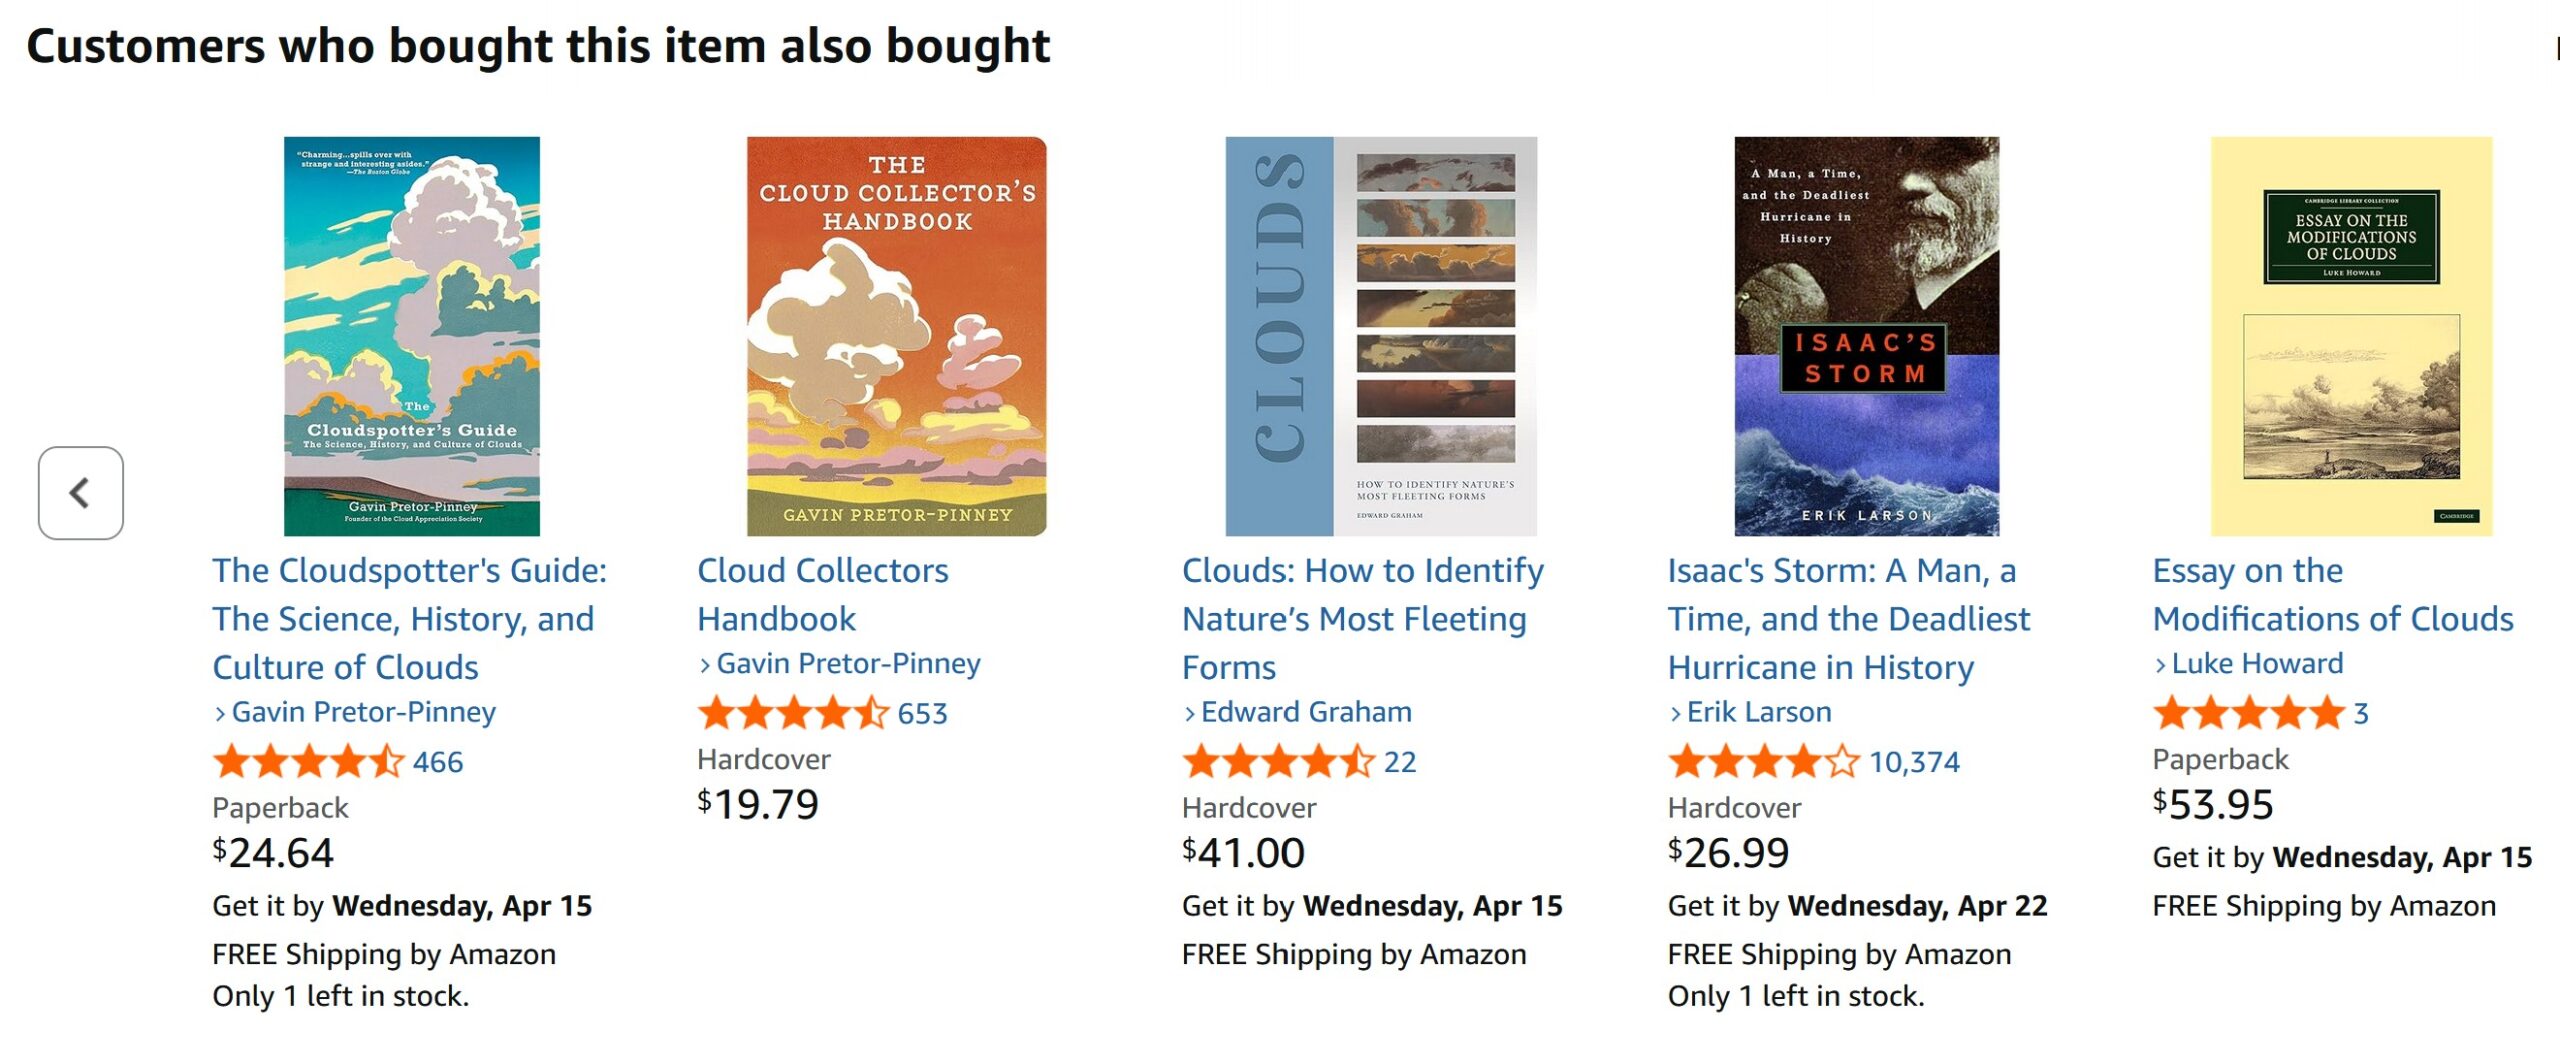Click five-star rating with 3 reviews
The image size is (2560, 1064).
pyautogui.click(x=2248, y=714)
